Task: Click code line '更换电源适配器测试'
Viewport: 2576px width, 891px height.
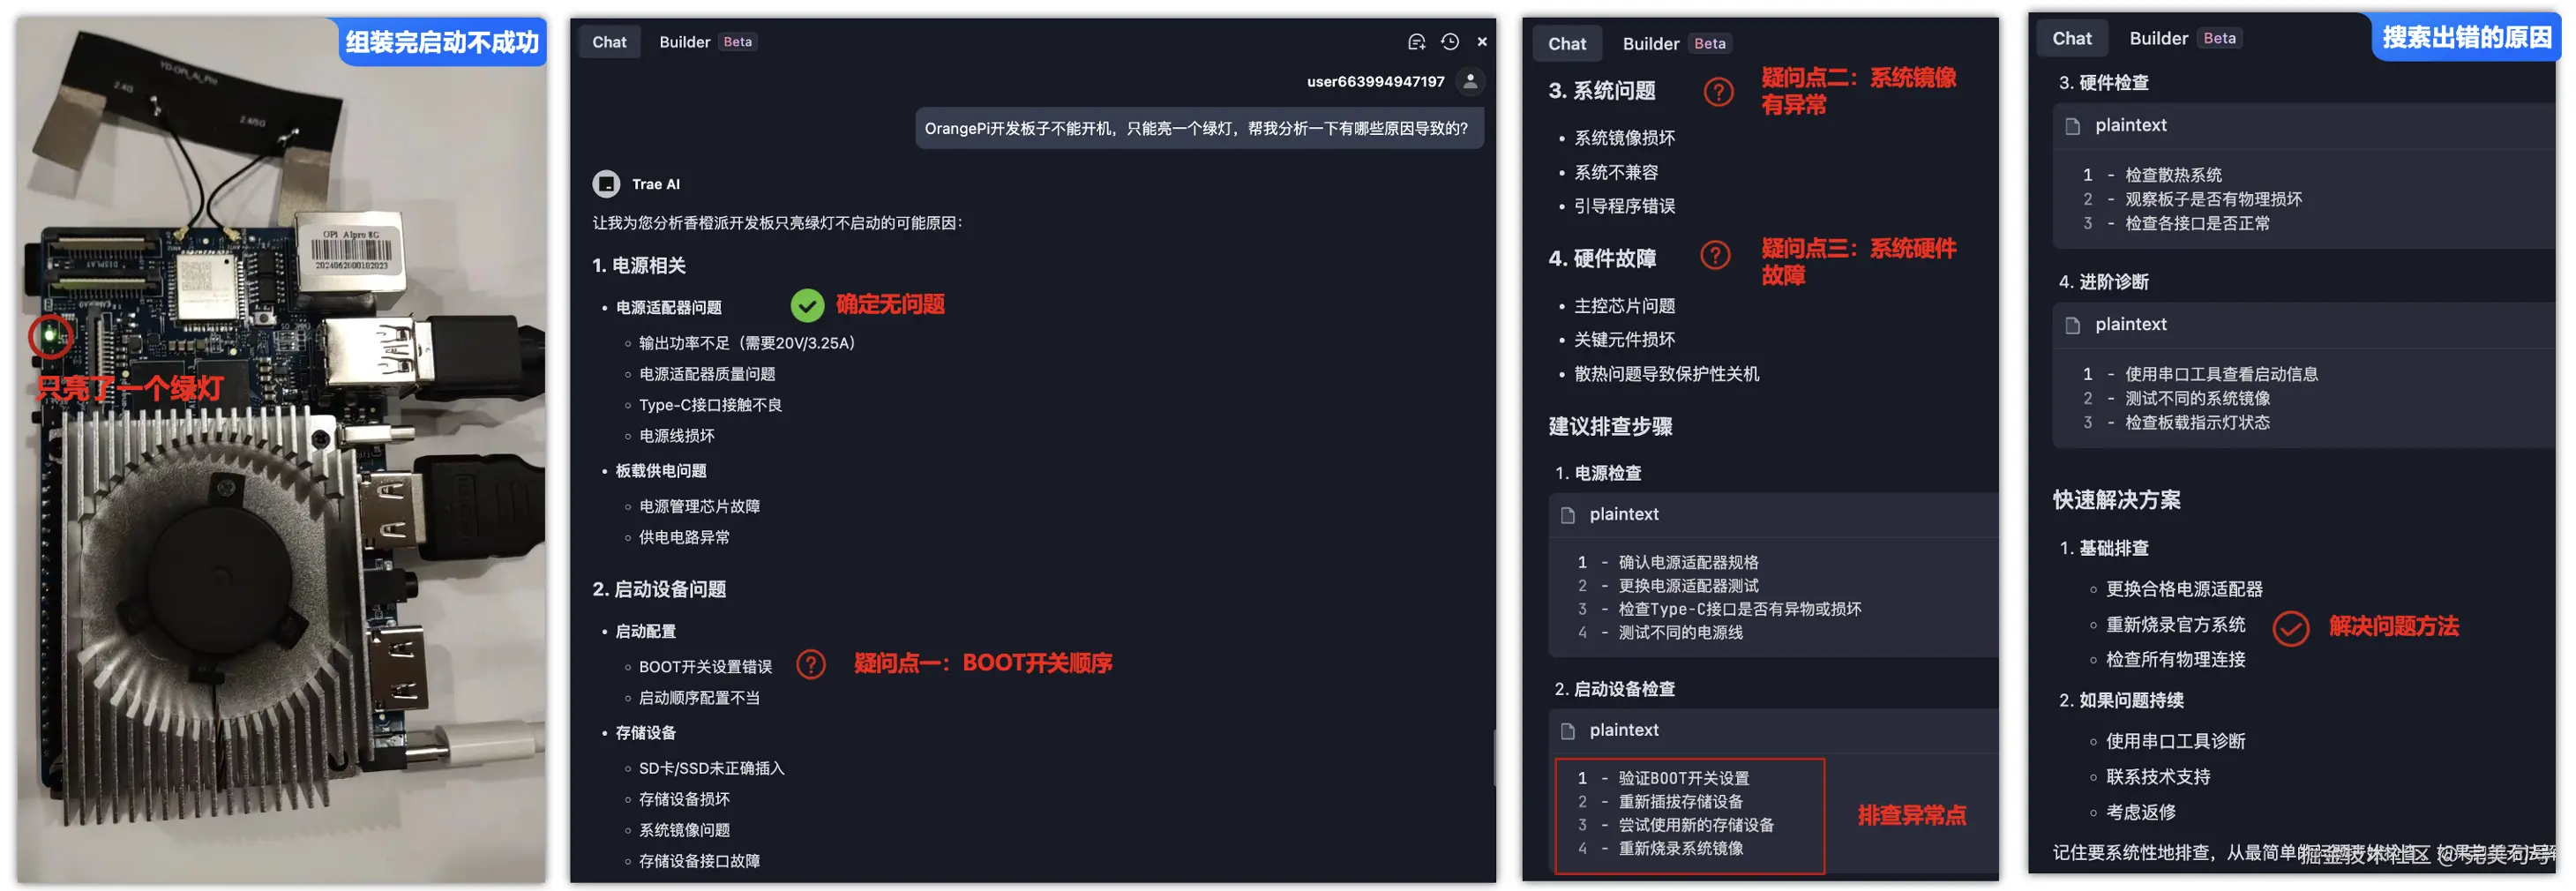Action: 1688,586
